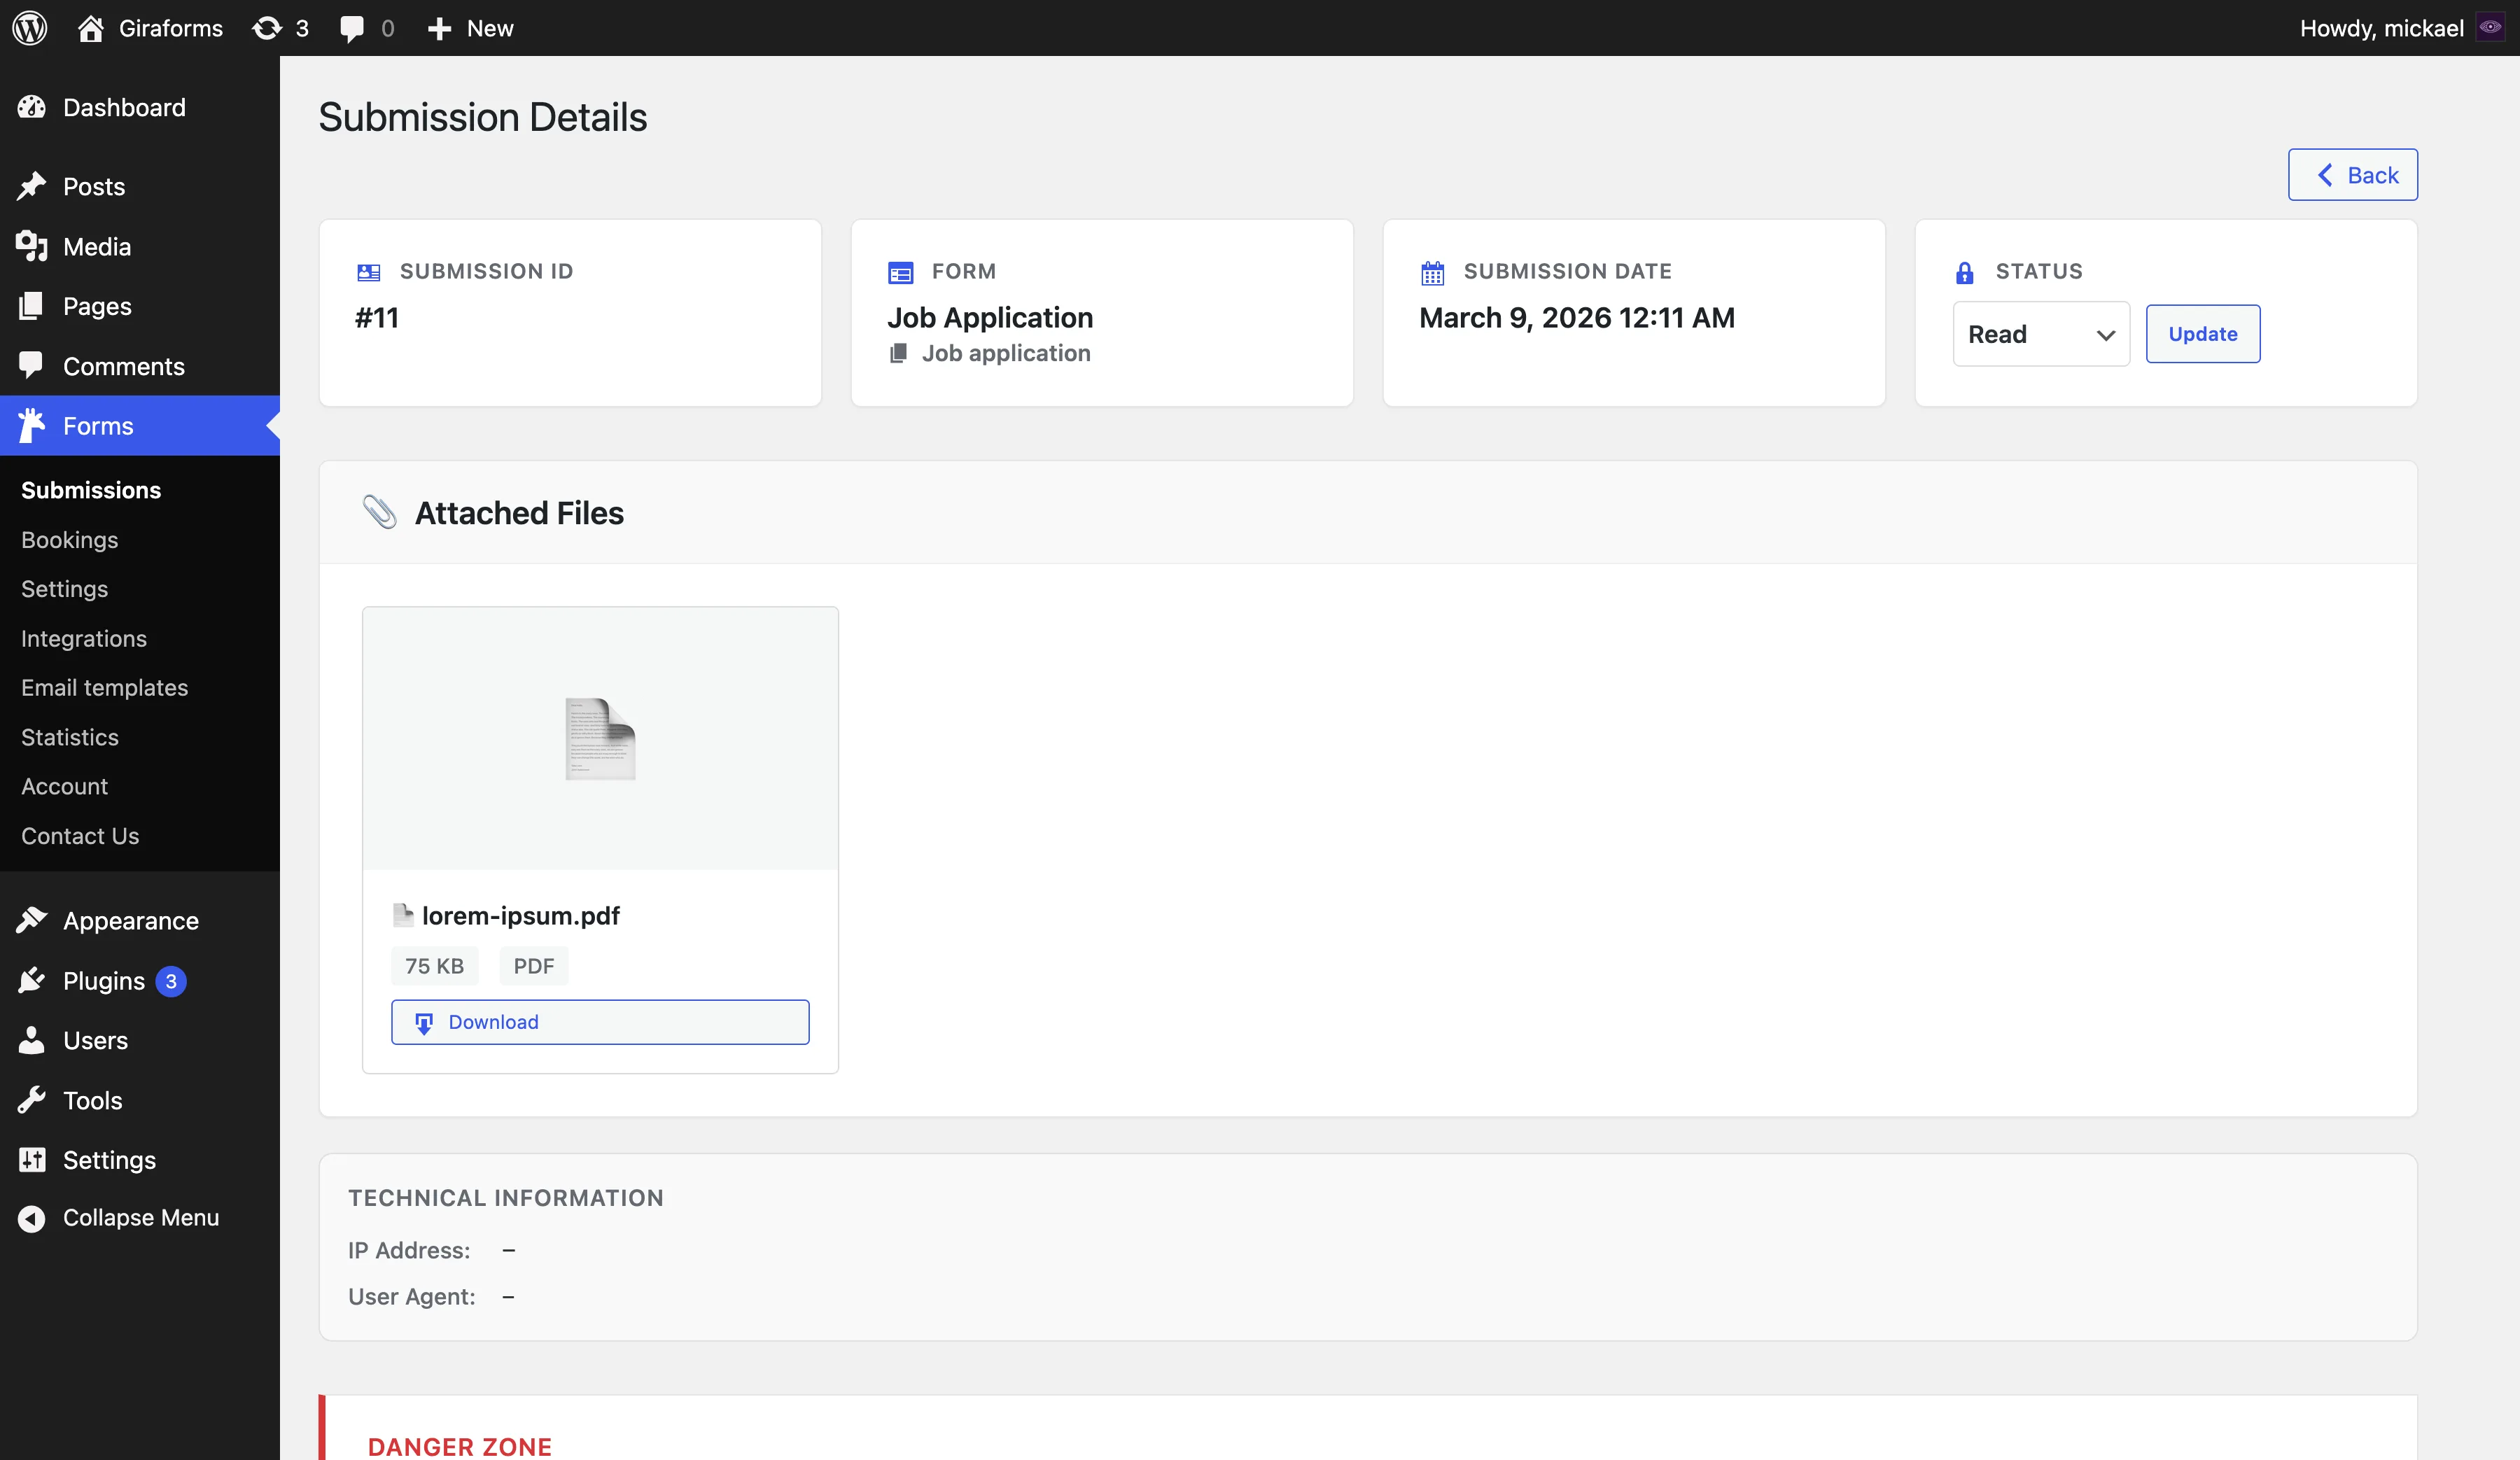Image resolution: width=2520 pixels, height=1460 pixels.
Task: Open the WordPress logo menu
Action: tap(29, 27)
